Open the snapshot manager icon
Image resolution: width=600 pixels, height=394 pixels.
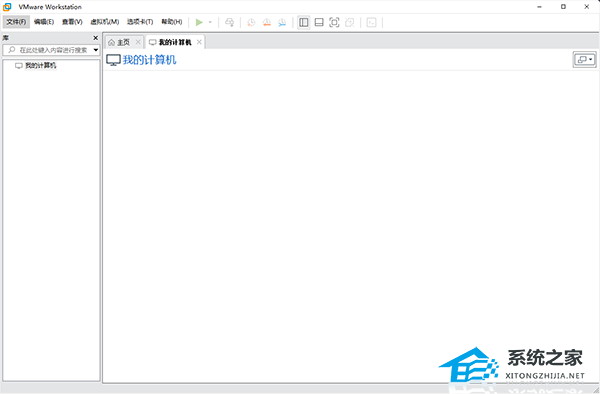[x=282, y=22]
